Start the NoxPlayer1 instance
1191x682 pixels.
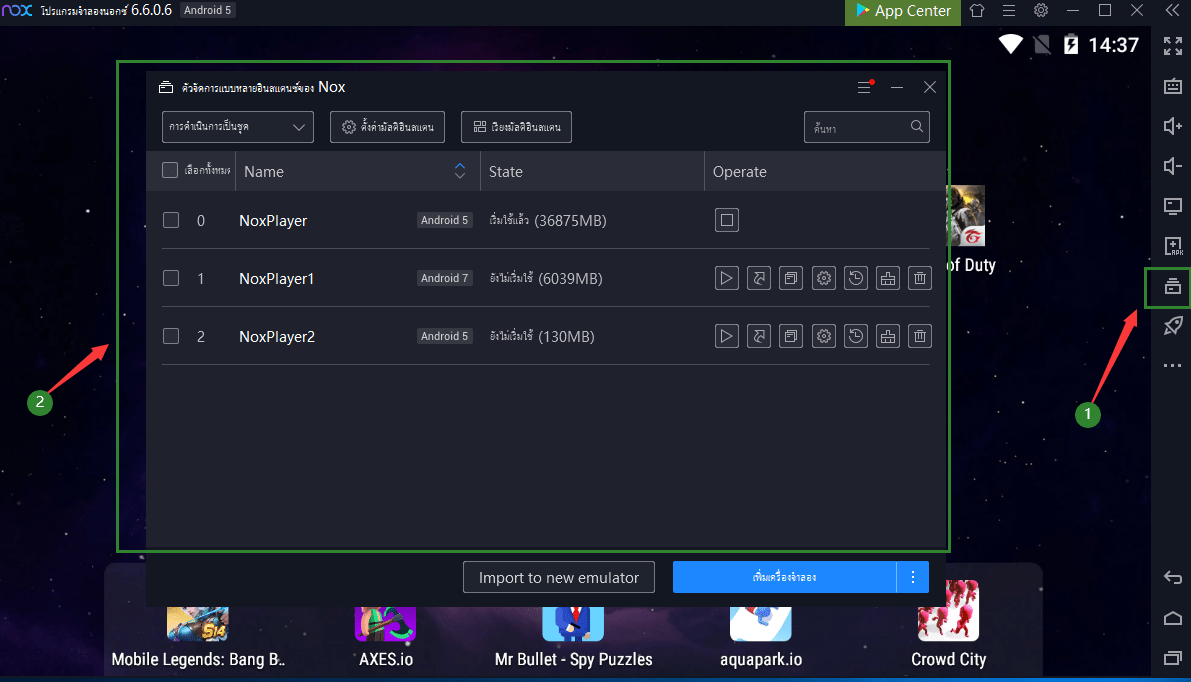point(726,278)
